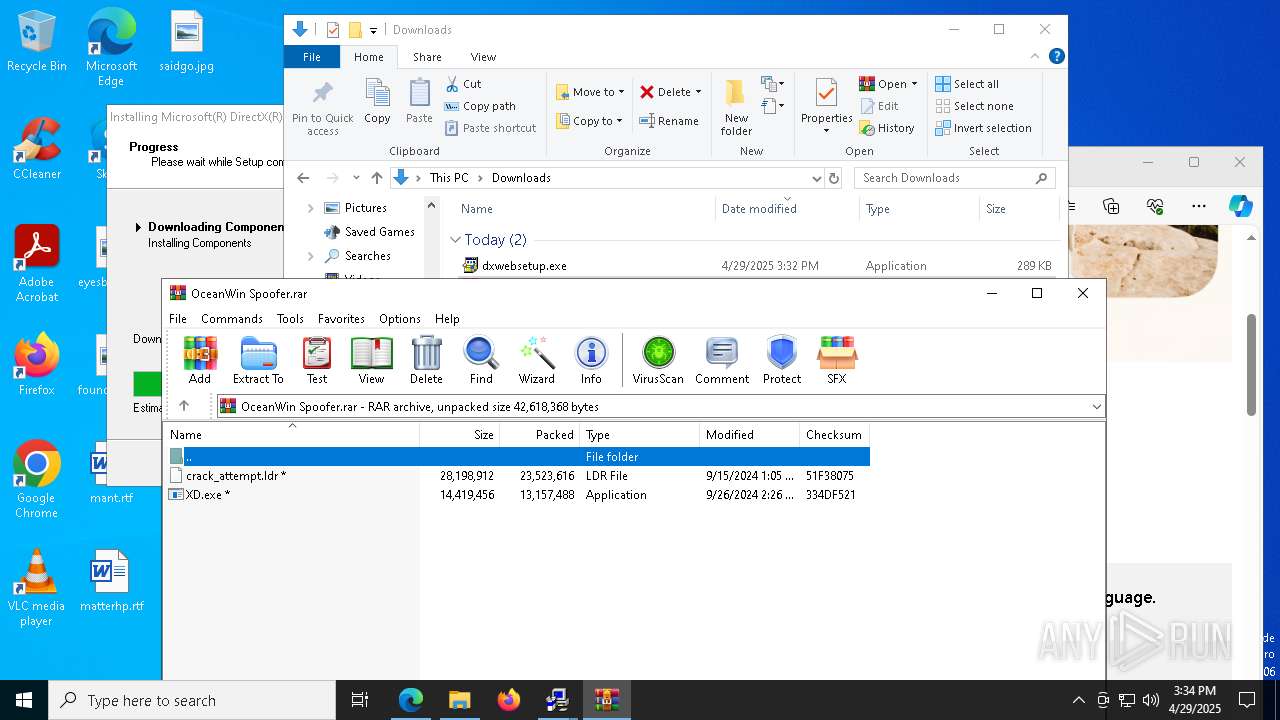Click Search Downloads field
This screenshot has height=720, width=1280.
pos(955,178)
